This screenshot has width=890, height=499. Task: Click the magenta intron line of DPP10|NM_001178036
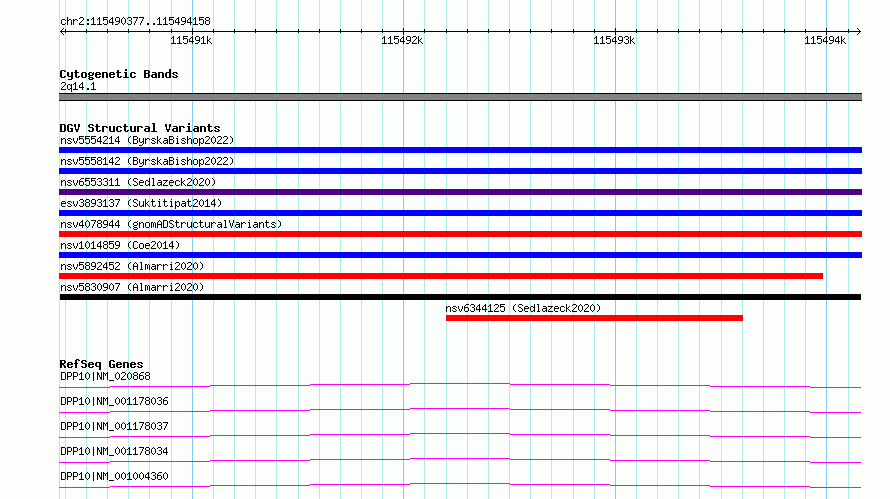coord(460,410)
